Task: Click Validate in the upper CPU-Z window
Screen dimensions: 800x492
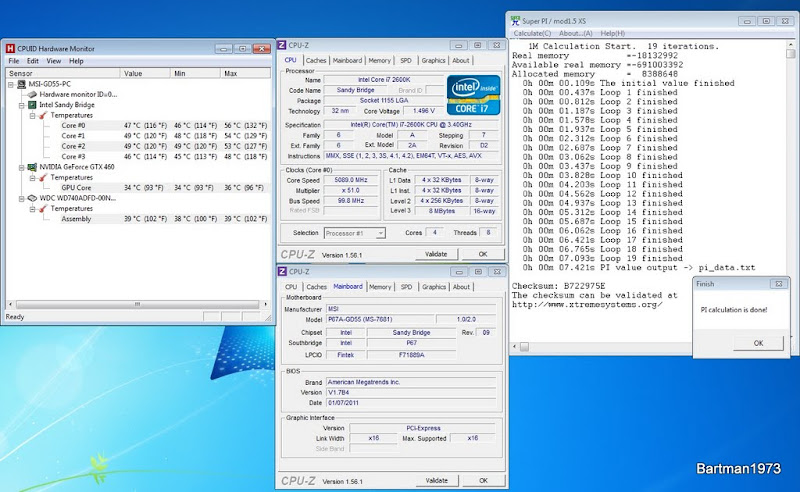Action: (436, 254)
